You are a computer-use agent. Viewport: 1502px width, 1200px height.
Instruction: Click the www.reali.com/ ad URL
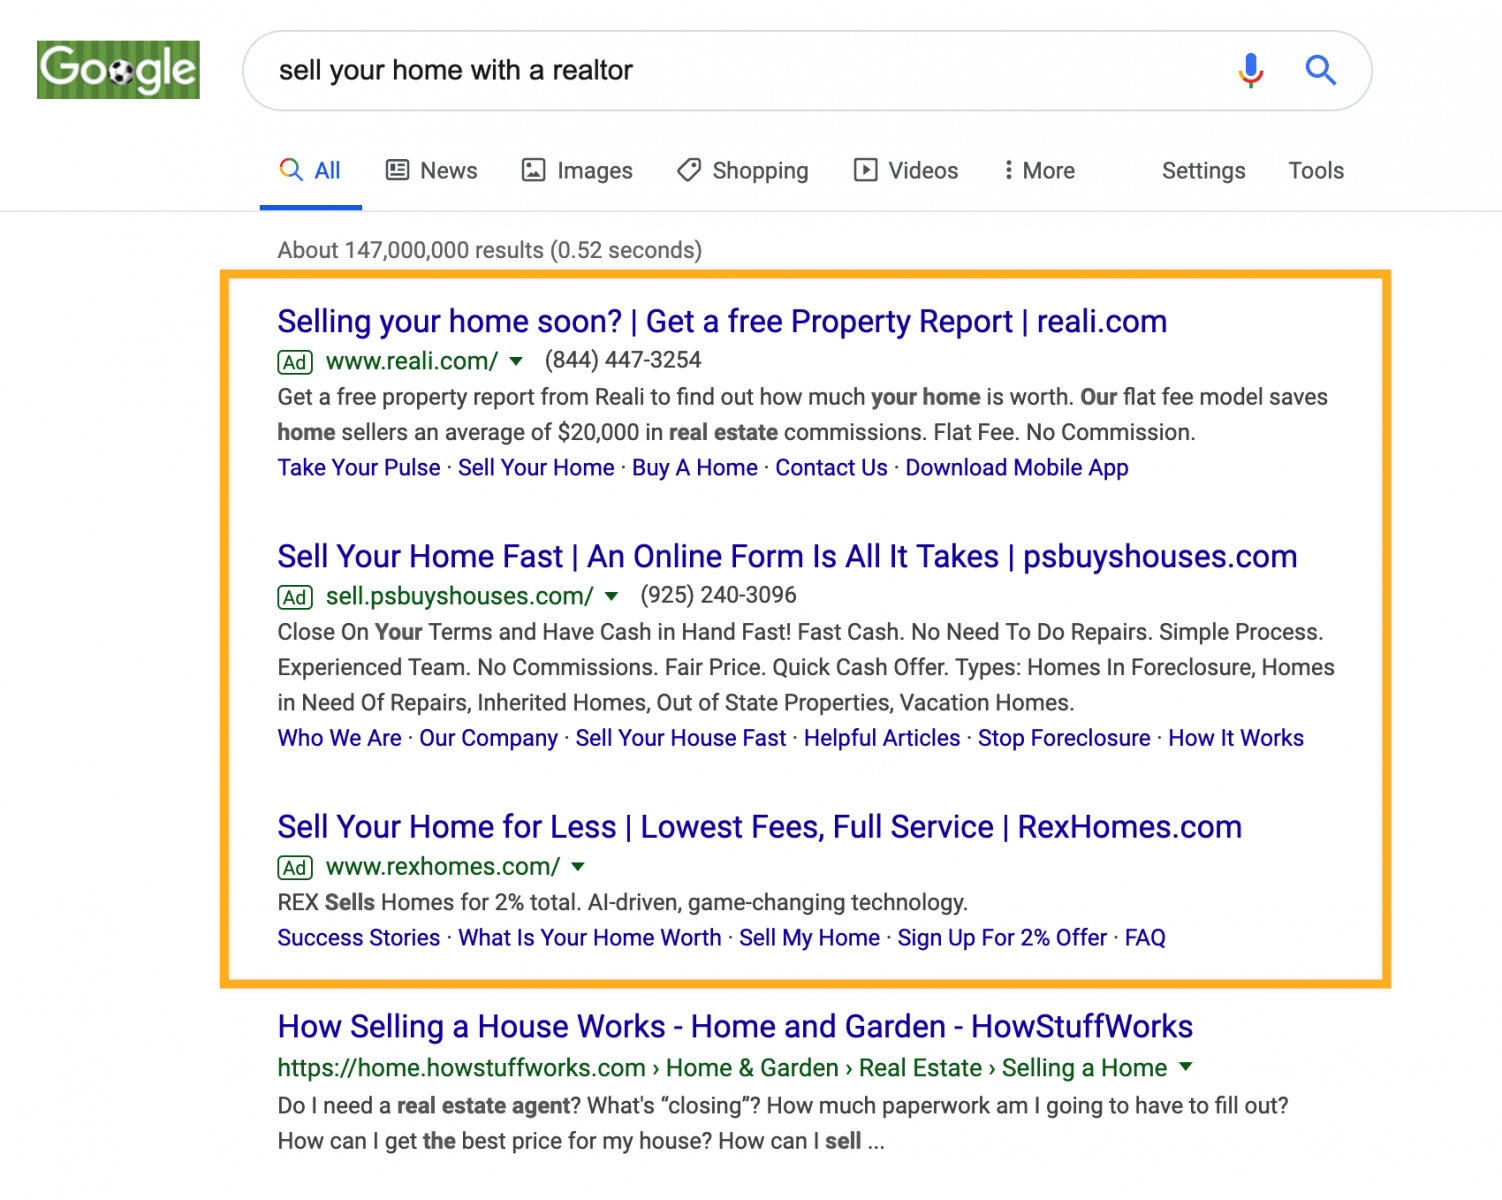coord(412,361)
